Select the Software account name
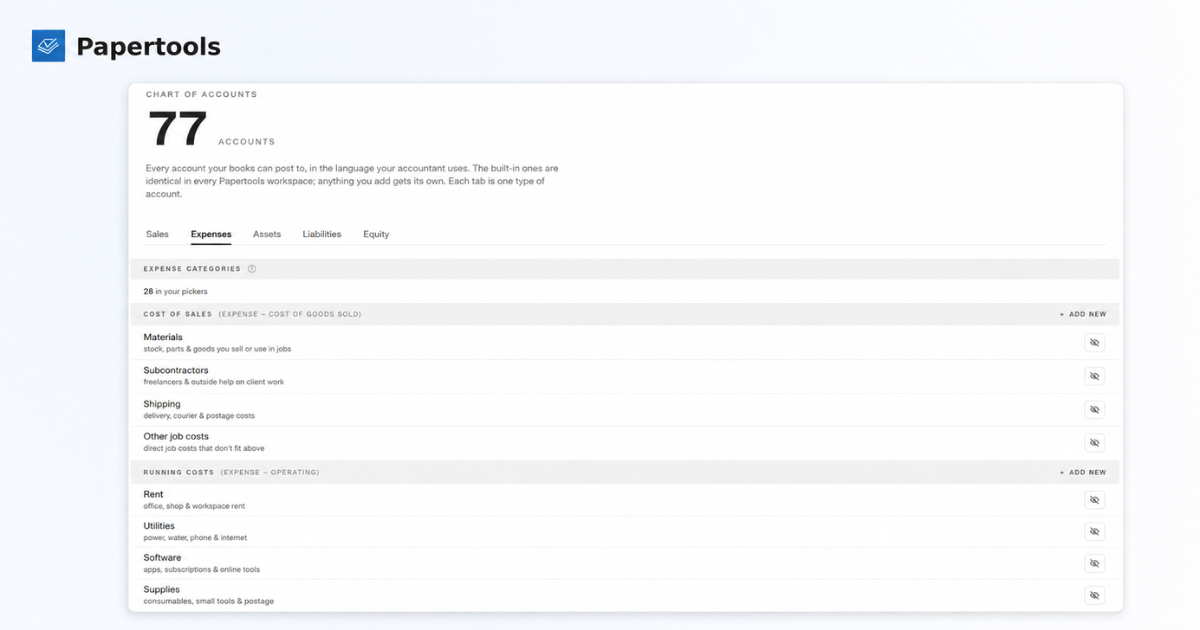 [x=162, y=558]
